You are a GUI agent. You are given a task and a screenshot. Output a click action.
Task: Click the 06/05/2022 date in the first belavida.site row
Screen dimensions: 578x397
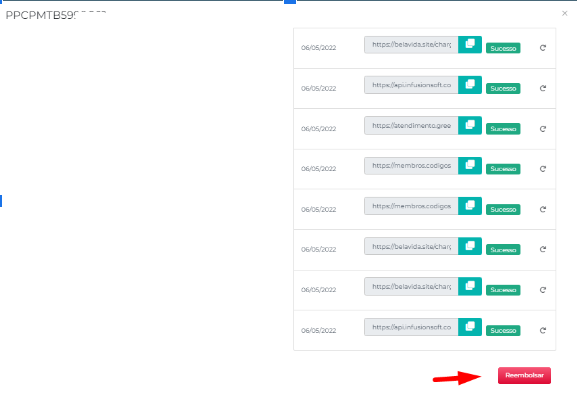point(318,48)
